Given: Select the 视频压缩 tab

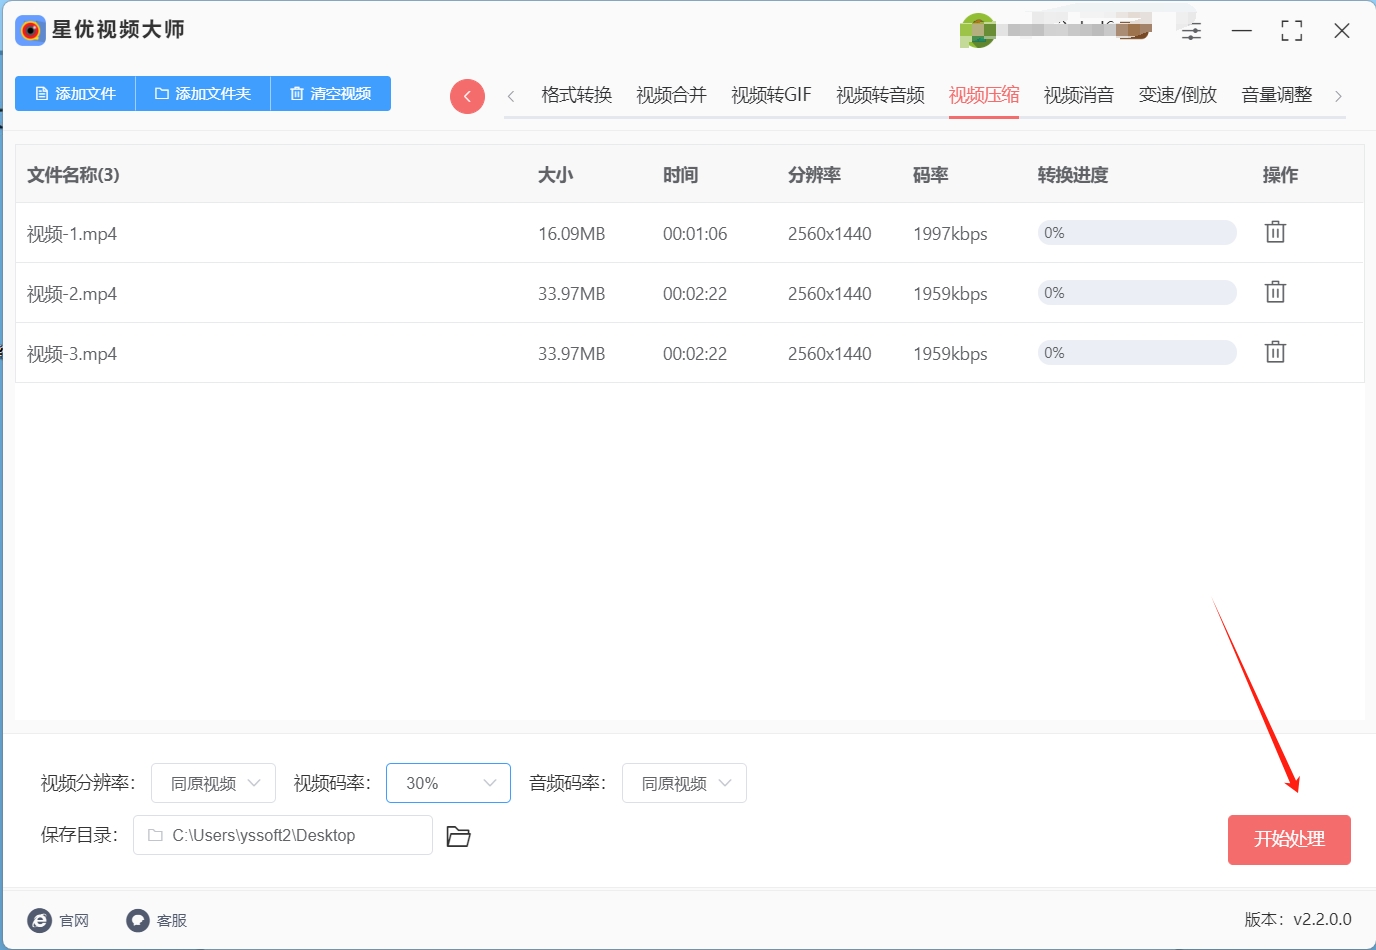Looking at the screenshot, I should click(x=984, y=95).
